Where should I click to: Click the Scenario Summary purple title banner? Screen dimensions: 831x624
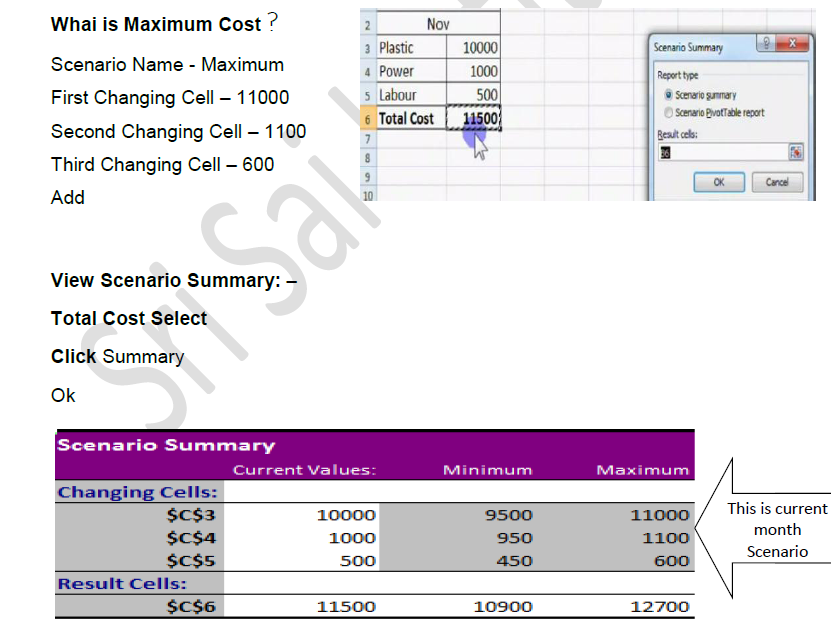[374, 445]
